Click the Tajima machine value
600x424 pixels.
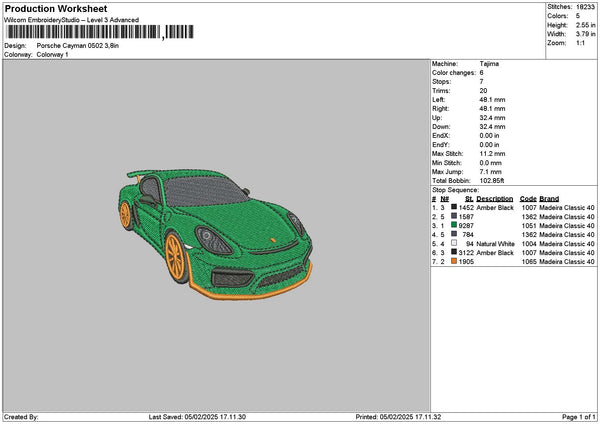click(489, 64)
